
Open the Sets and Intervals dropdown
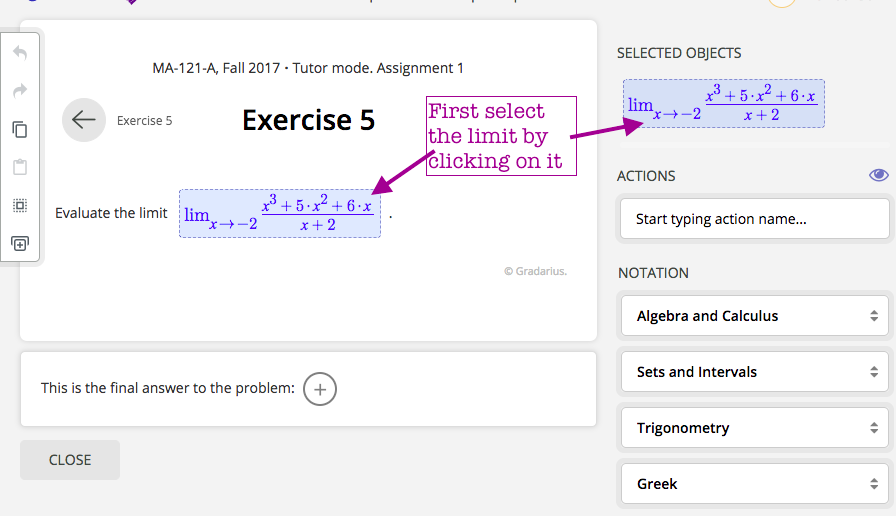[x=755, y=372]
